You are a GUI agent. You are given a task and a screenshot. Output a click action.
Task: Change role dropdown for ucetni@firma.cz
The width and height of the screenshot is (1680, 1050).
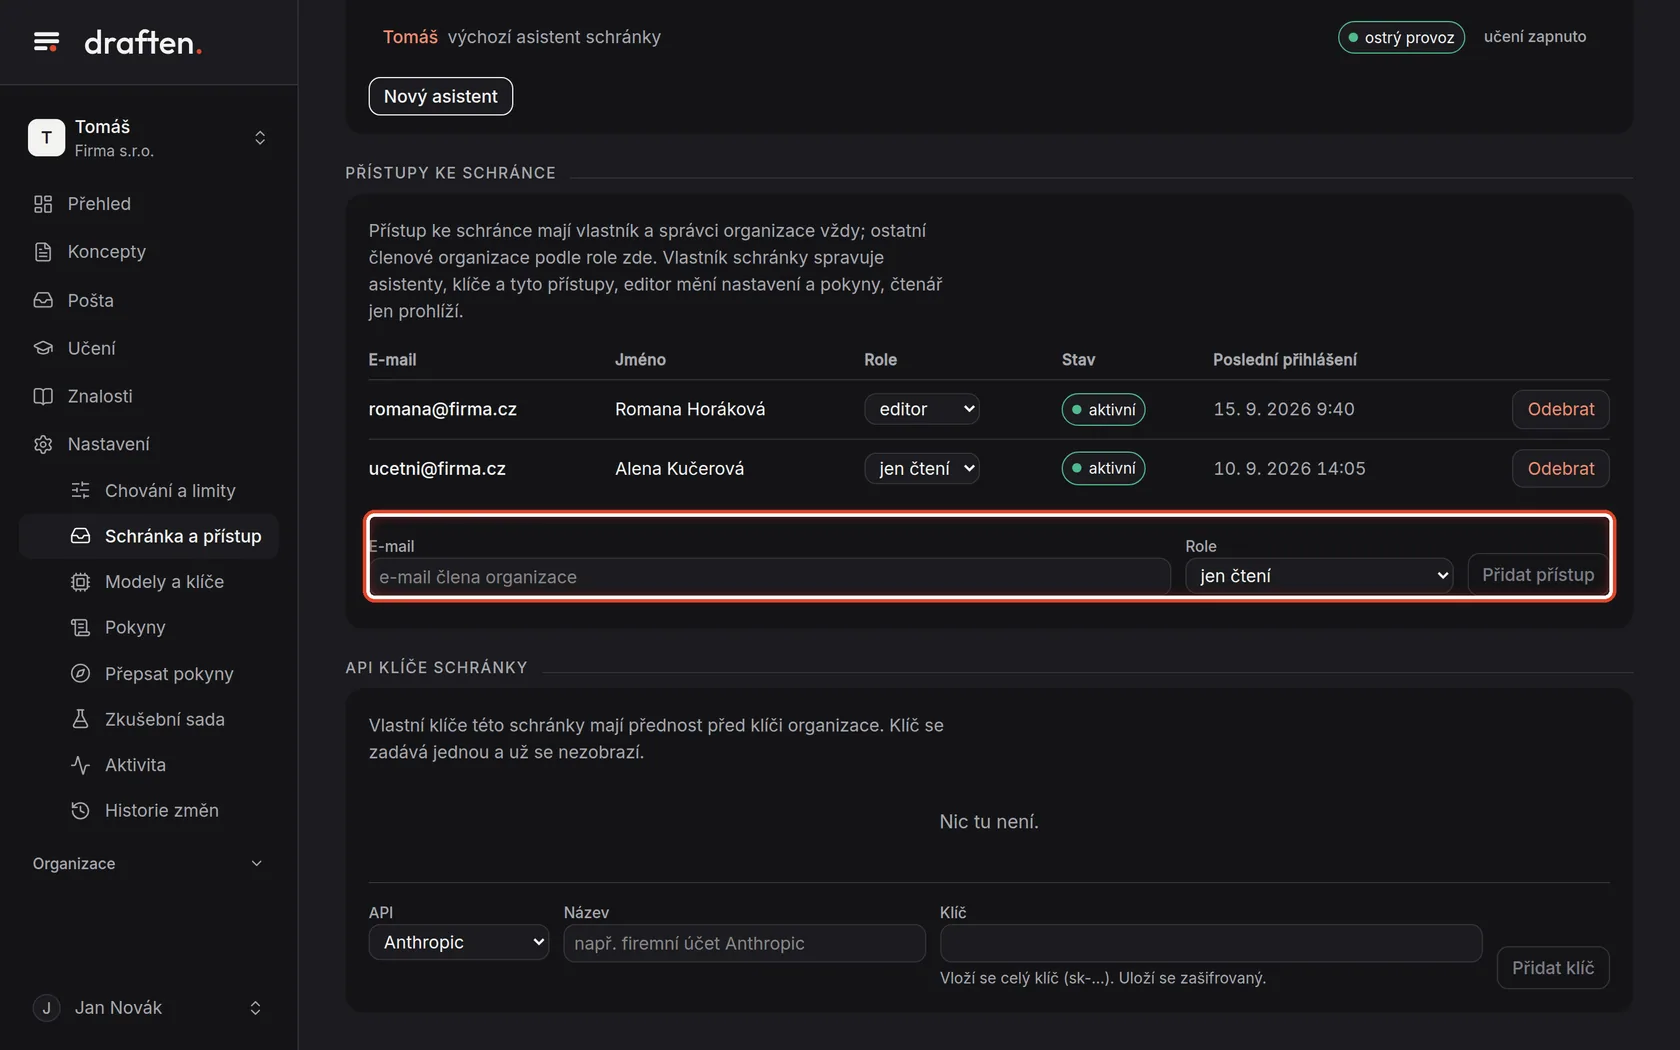(921, 468)
